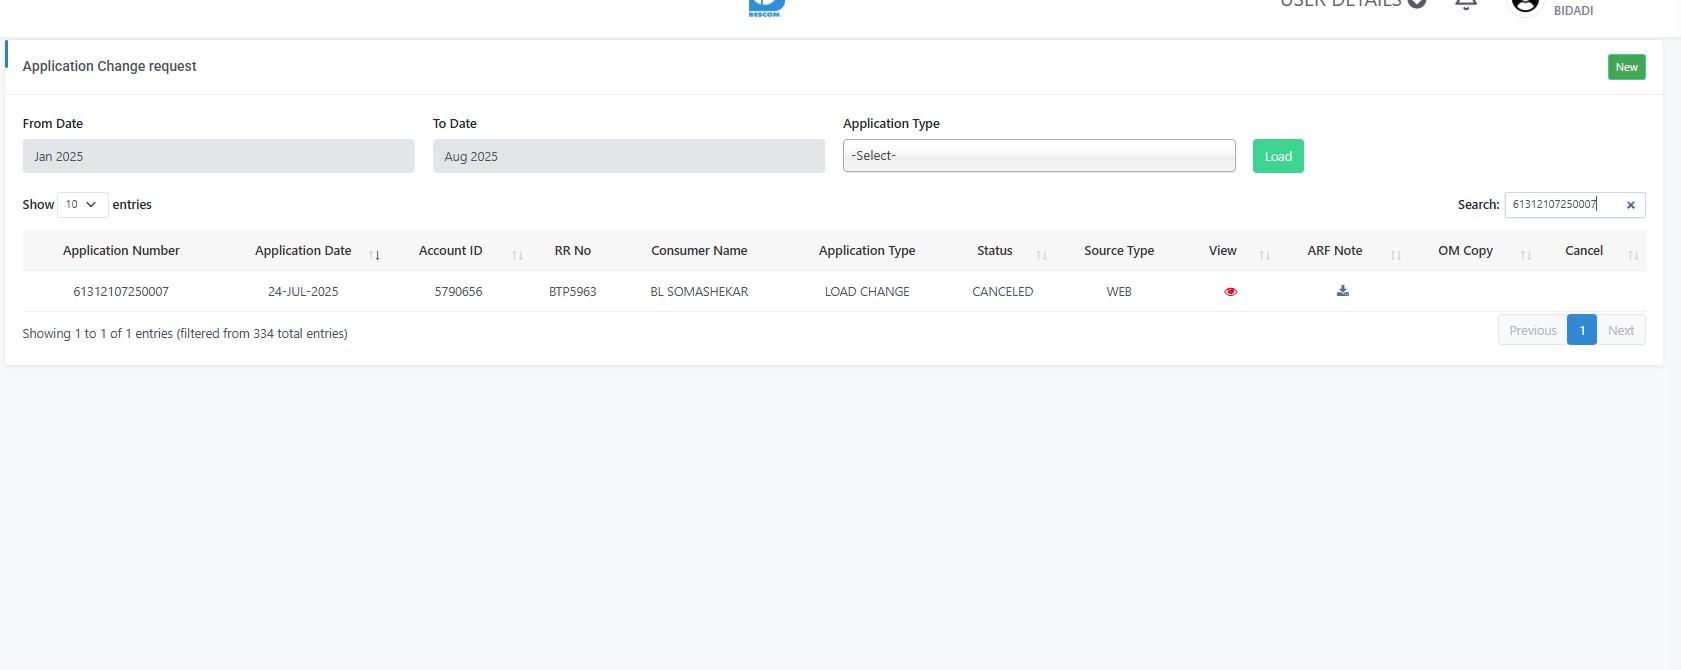Download the ARF Note file
Viewport: 1681px width, 670px height.
coord(1342,291)
